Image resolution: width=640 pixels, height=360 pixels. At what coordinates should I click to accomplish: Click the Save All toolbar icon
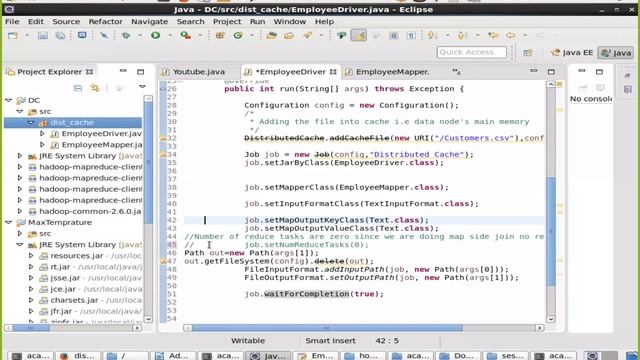coord(60,36)
